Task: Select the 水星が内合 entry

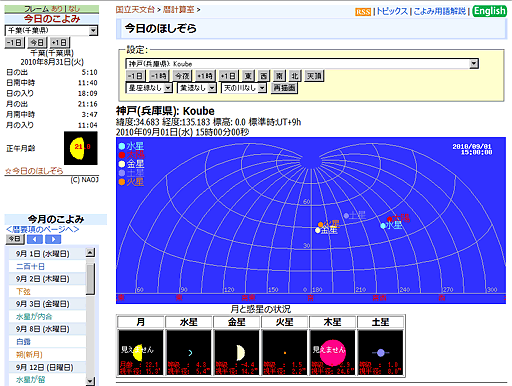Action: (x=34, y=317)
